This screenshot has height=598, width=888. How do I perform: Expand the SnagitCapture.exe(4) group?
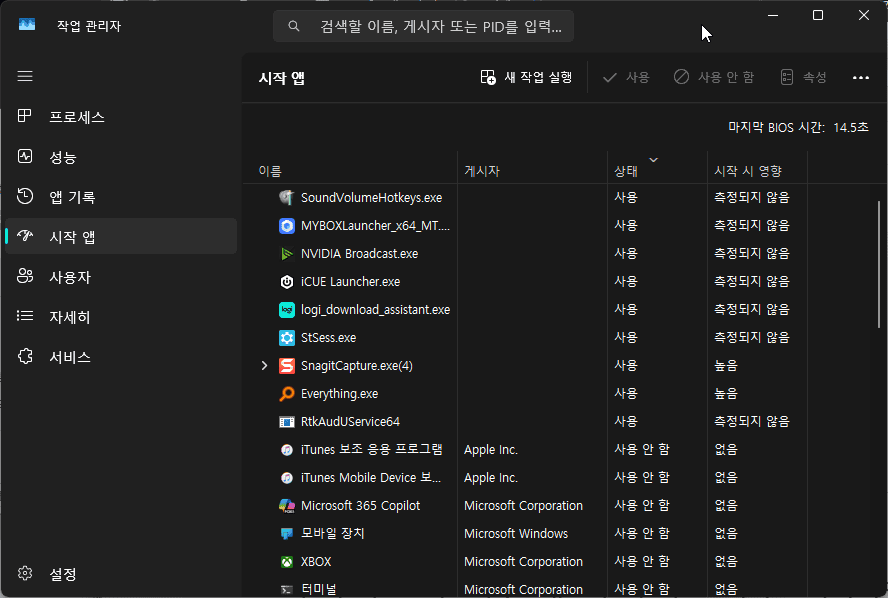[x=264, y=365]
